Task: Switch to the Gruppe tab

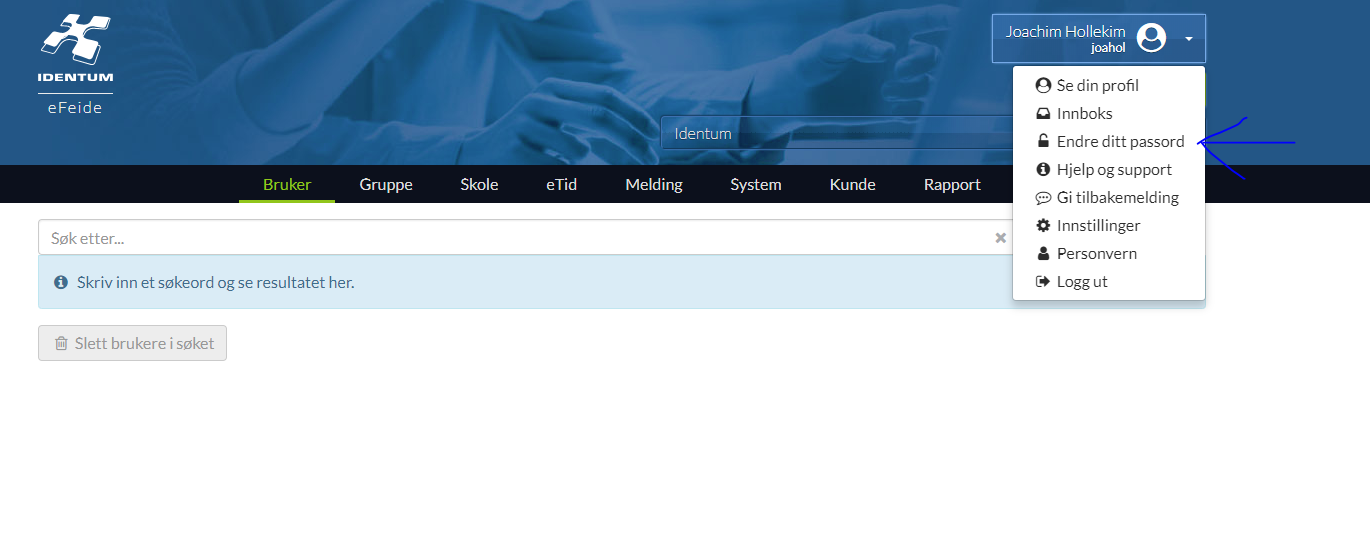Action: click(386, 184)
